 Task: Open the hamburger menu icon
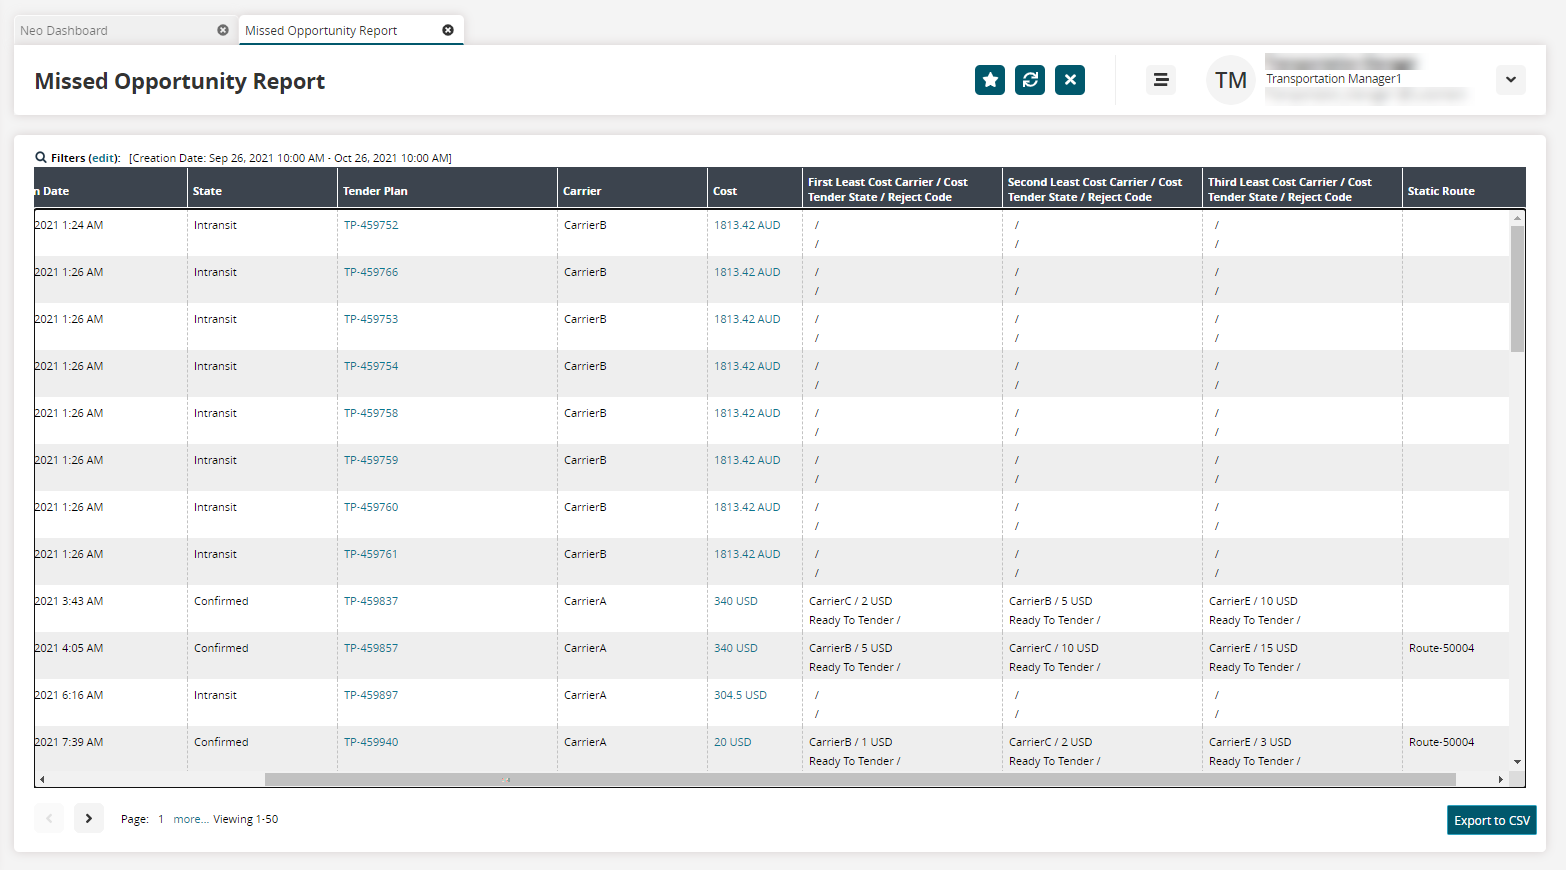(1160, 80)
